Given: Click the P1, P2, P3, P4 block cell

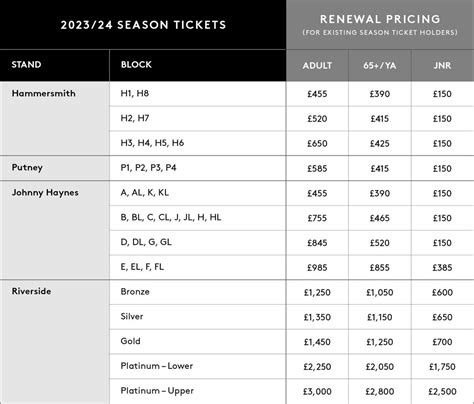Looking at the screenshot, I should pos(198,168).
